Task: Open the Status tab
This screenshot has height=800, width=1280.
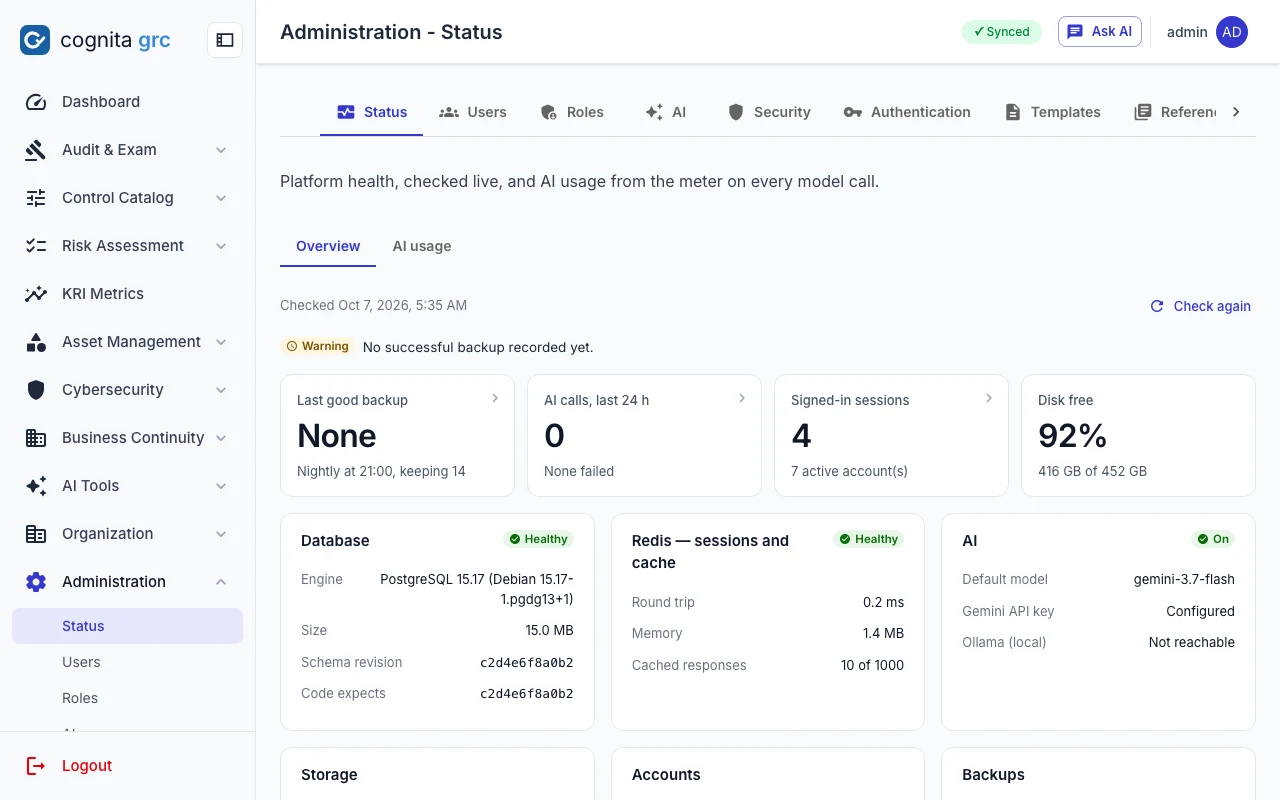Action: (372, 112)
